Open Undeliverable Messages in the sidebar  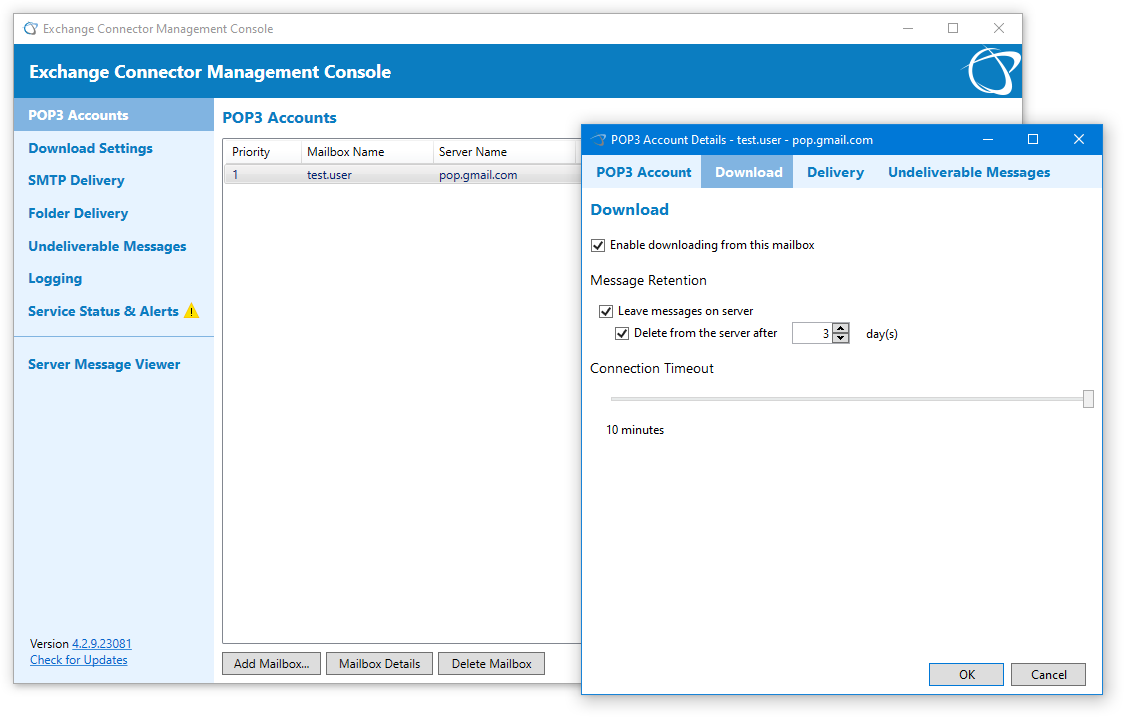pos(107,246)
